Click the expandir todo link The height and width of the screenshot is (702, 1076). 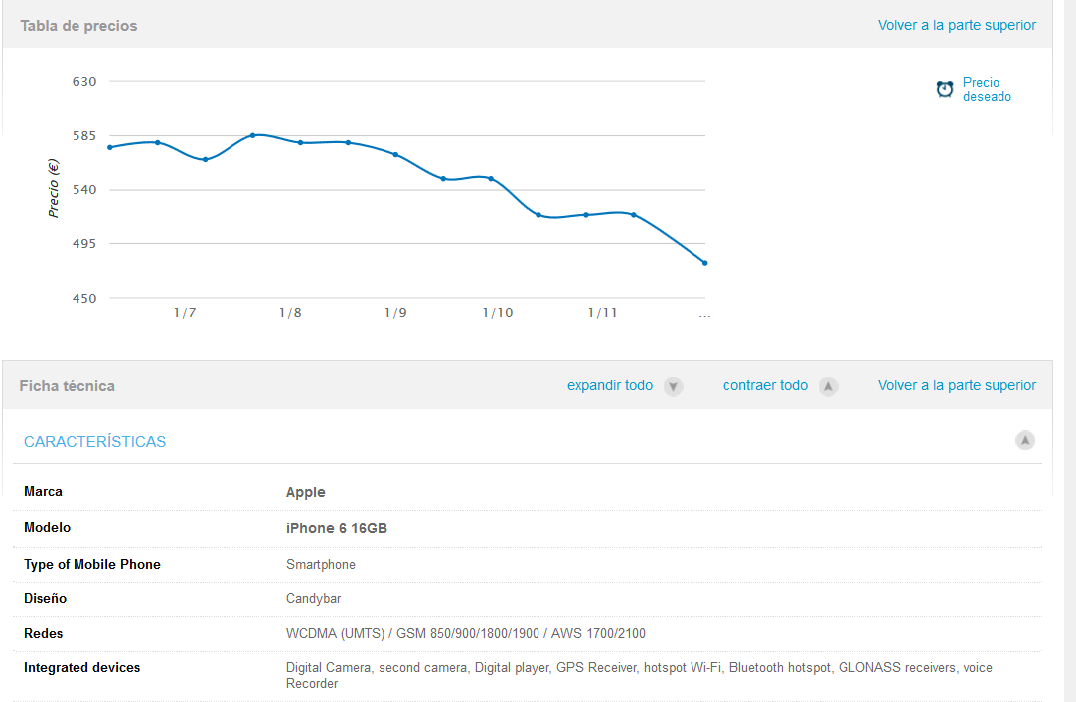click(x=610, y=385)
